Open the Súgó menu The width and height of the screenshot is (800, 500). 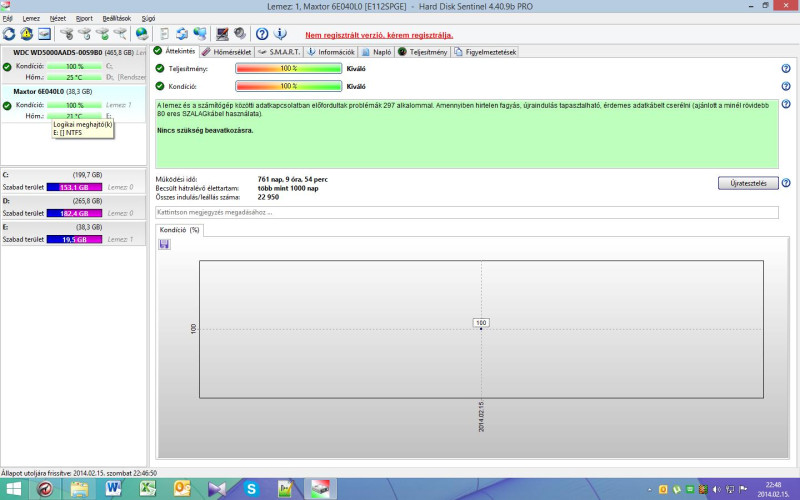[x=148, y=18]
